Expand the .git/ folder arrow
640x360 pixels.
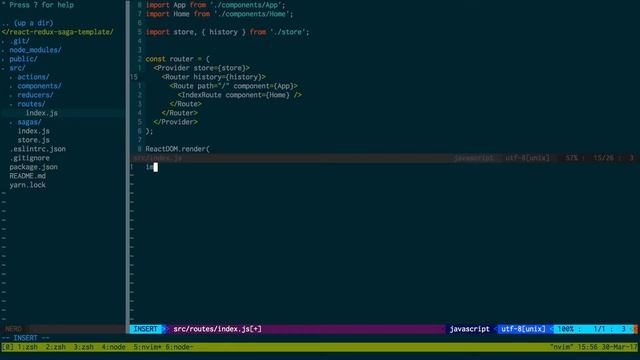tap(3, 41)
